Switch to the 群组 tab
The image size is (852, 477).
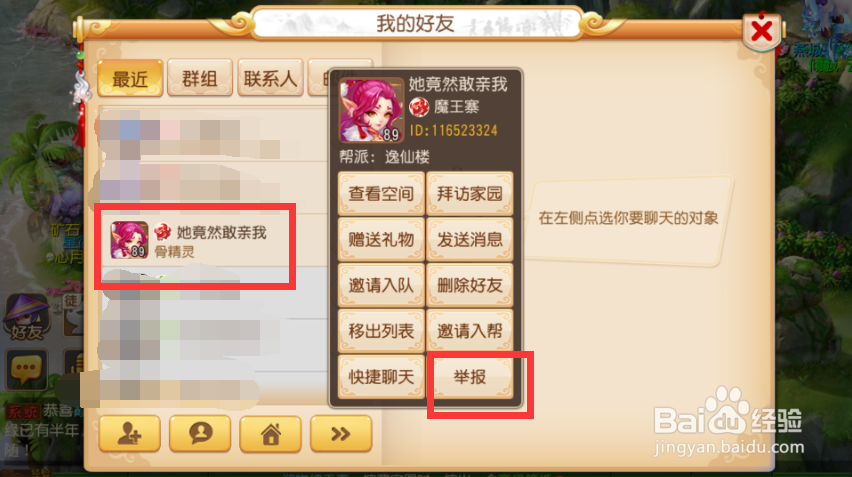pyautogui.click(x=199, y=79)
